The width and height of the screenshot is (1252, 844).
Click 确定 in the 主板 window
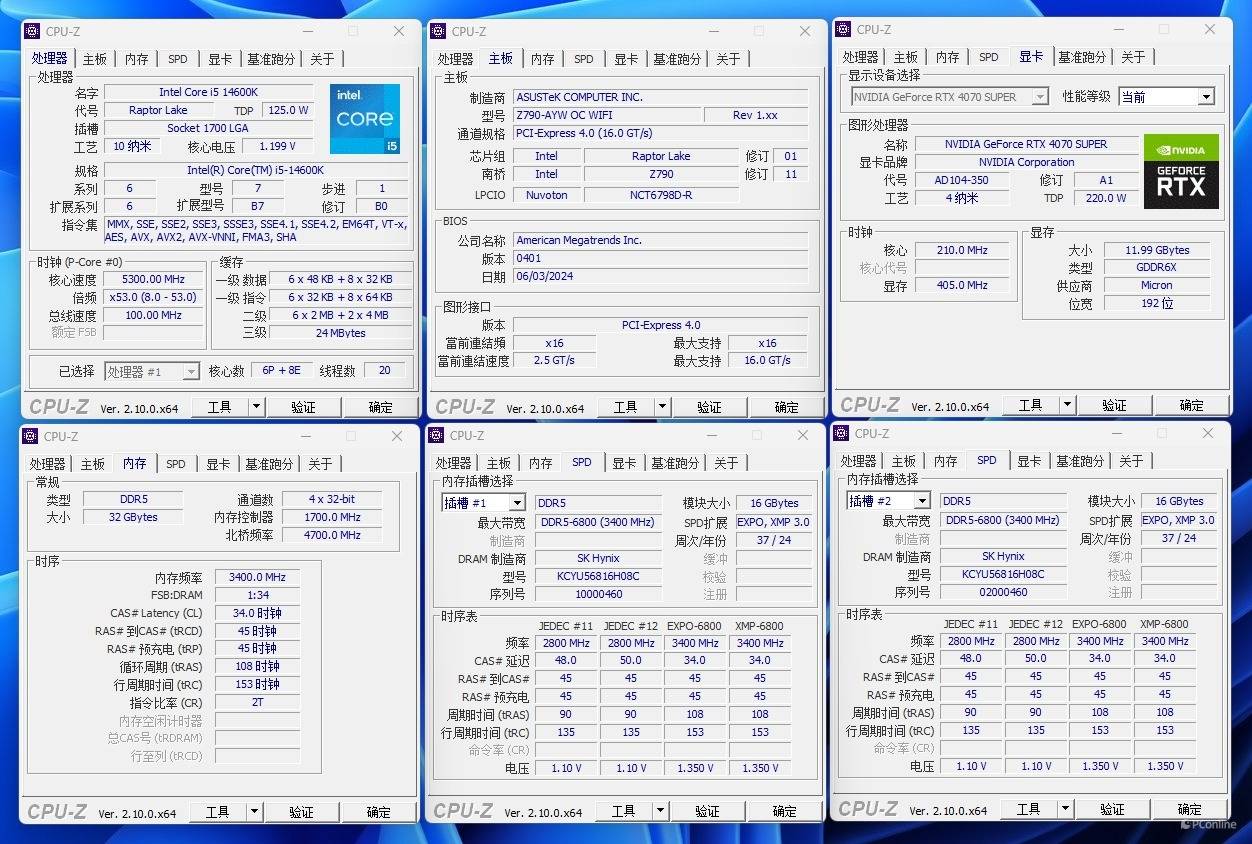point(786,407)
